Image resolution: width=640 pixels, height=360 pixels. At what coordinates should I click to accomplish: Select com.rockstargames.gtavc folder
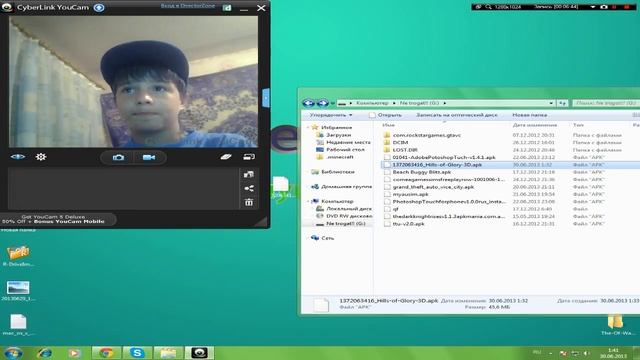point(427,135)
